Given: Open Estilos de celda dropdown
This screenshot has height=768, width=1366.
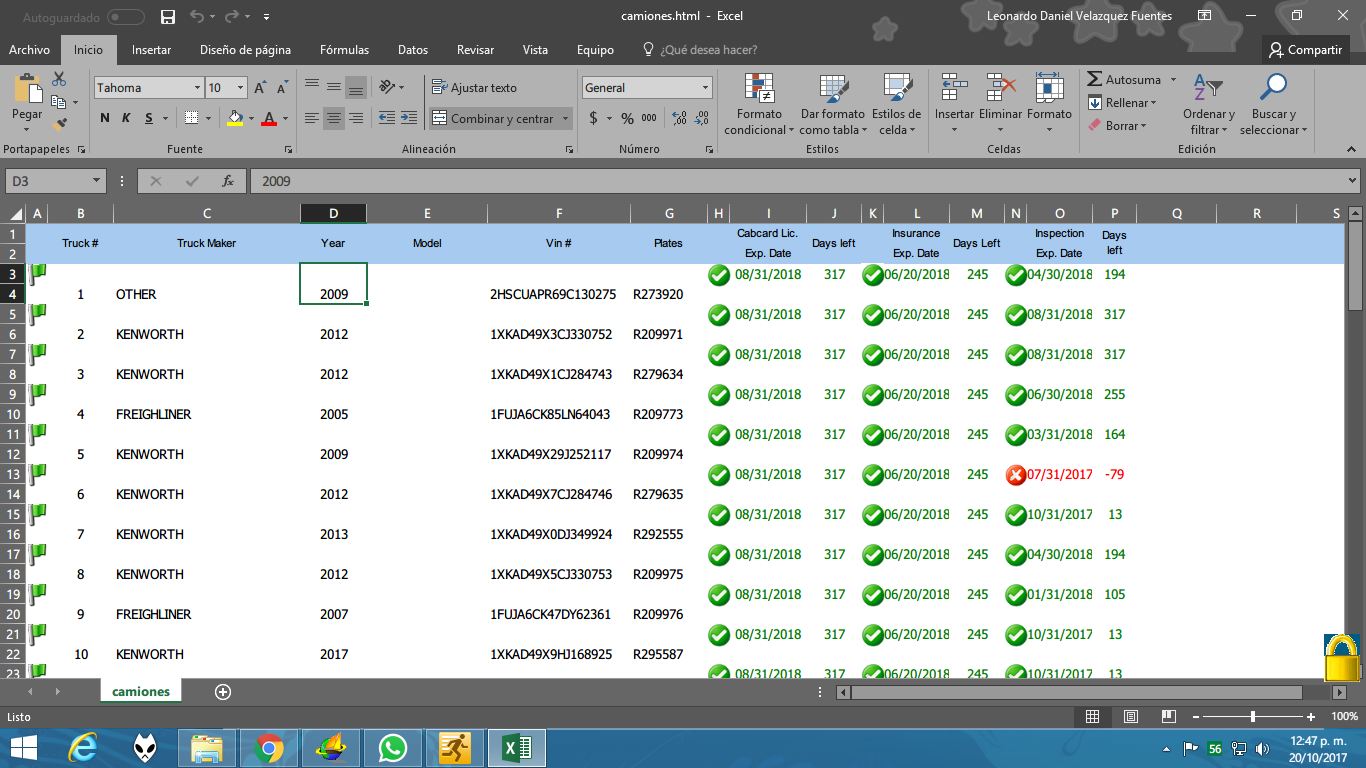Looking at the screenshot, I should 896,105.
